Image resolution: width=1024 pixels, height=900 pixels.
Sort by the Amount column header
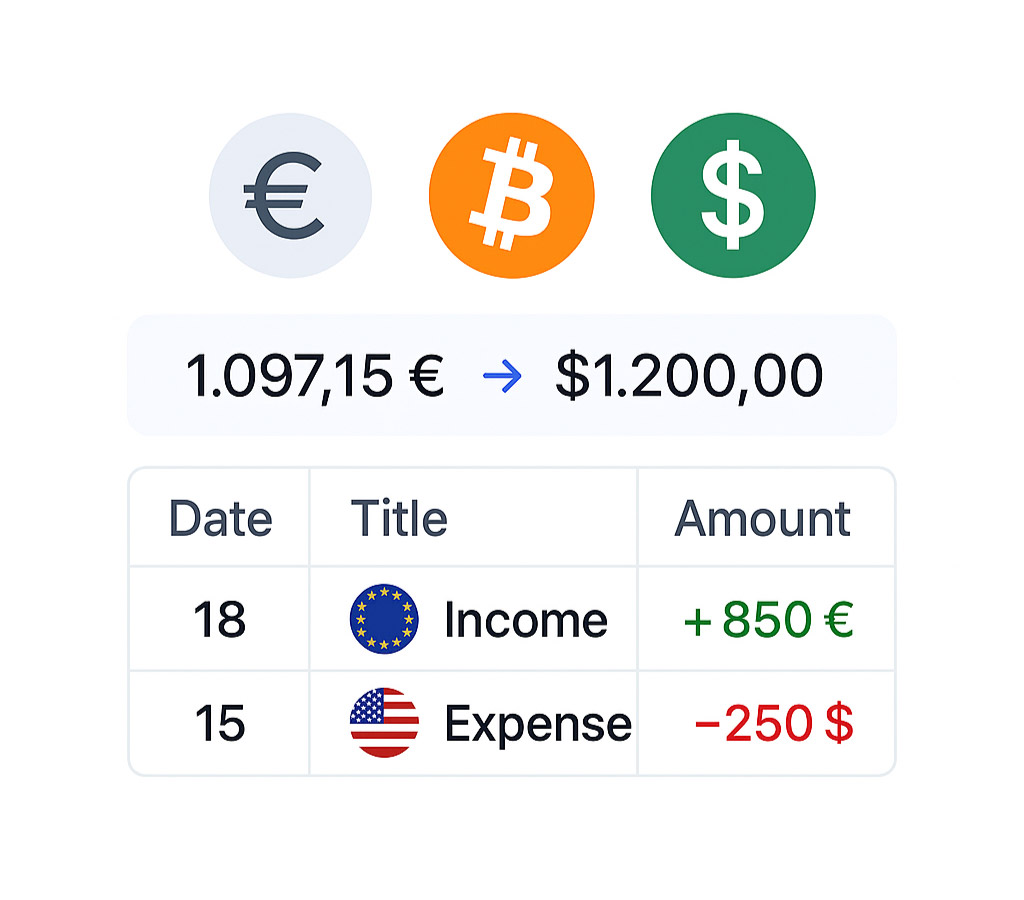762,519
